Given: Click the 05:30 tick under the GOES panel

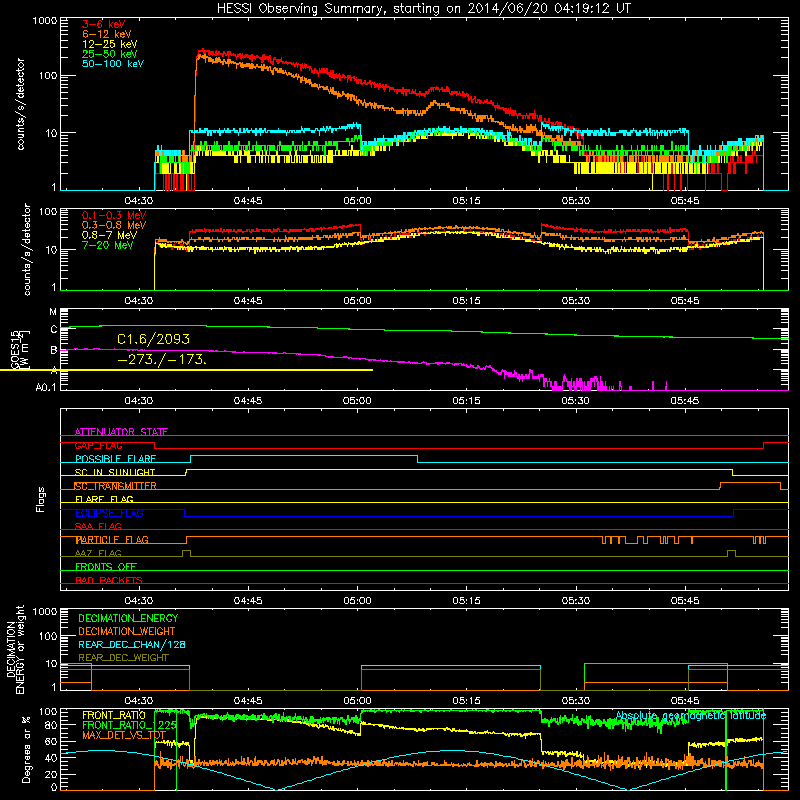Looking at the screenshot, I should tap(576, 401).
